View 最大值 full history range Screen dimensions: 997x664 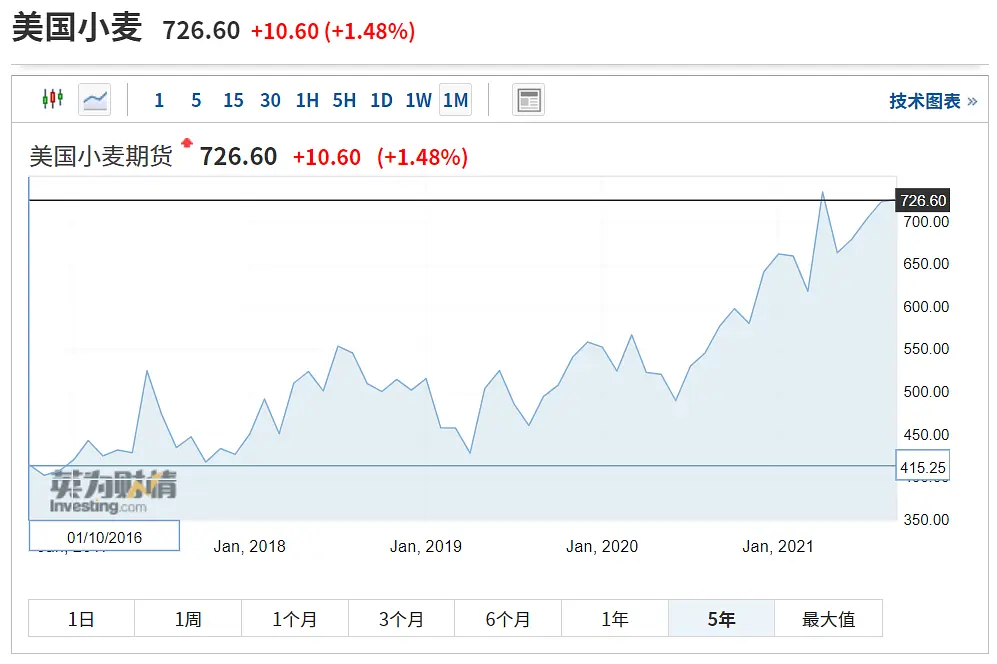click(828, 619)
